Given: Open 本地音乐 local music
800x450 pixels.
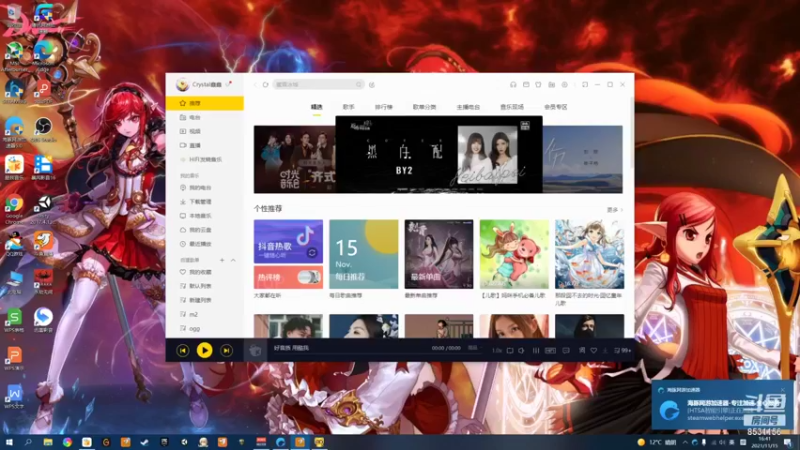Looking at the screenshot, I should (205, 216).
